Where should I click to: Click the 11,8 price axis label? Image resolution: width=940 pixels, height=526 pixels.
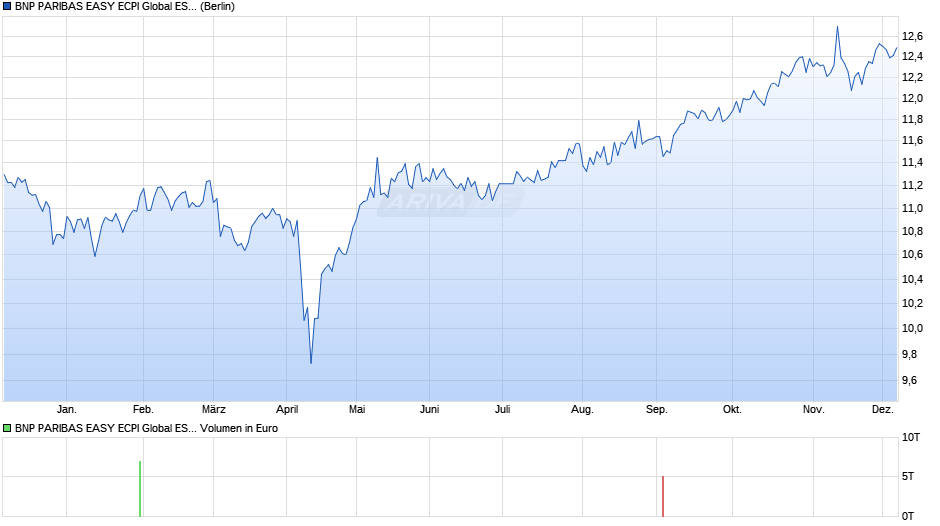(912, 119)
